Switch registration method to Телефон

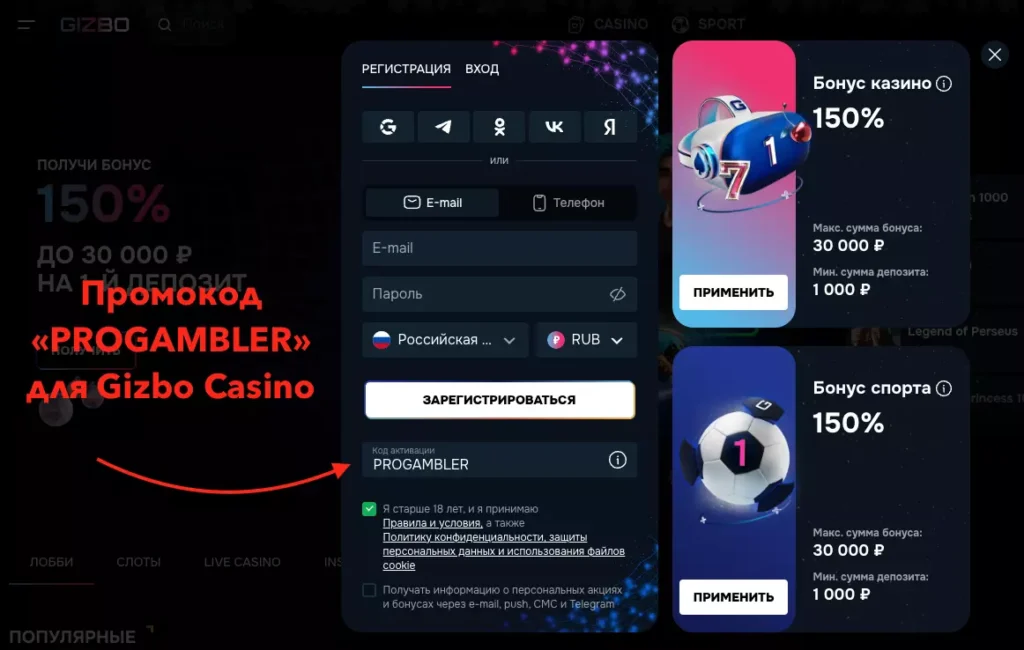tap(568, 203)
